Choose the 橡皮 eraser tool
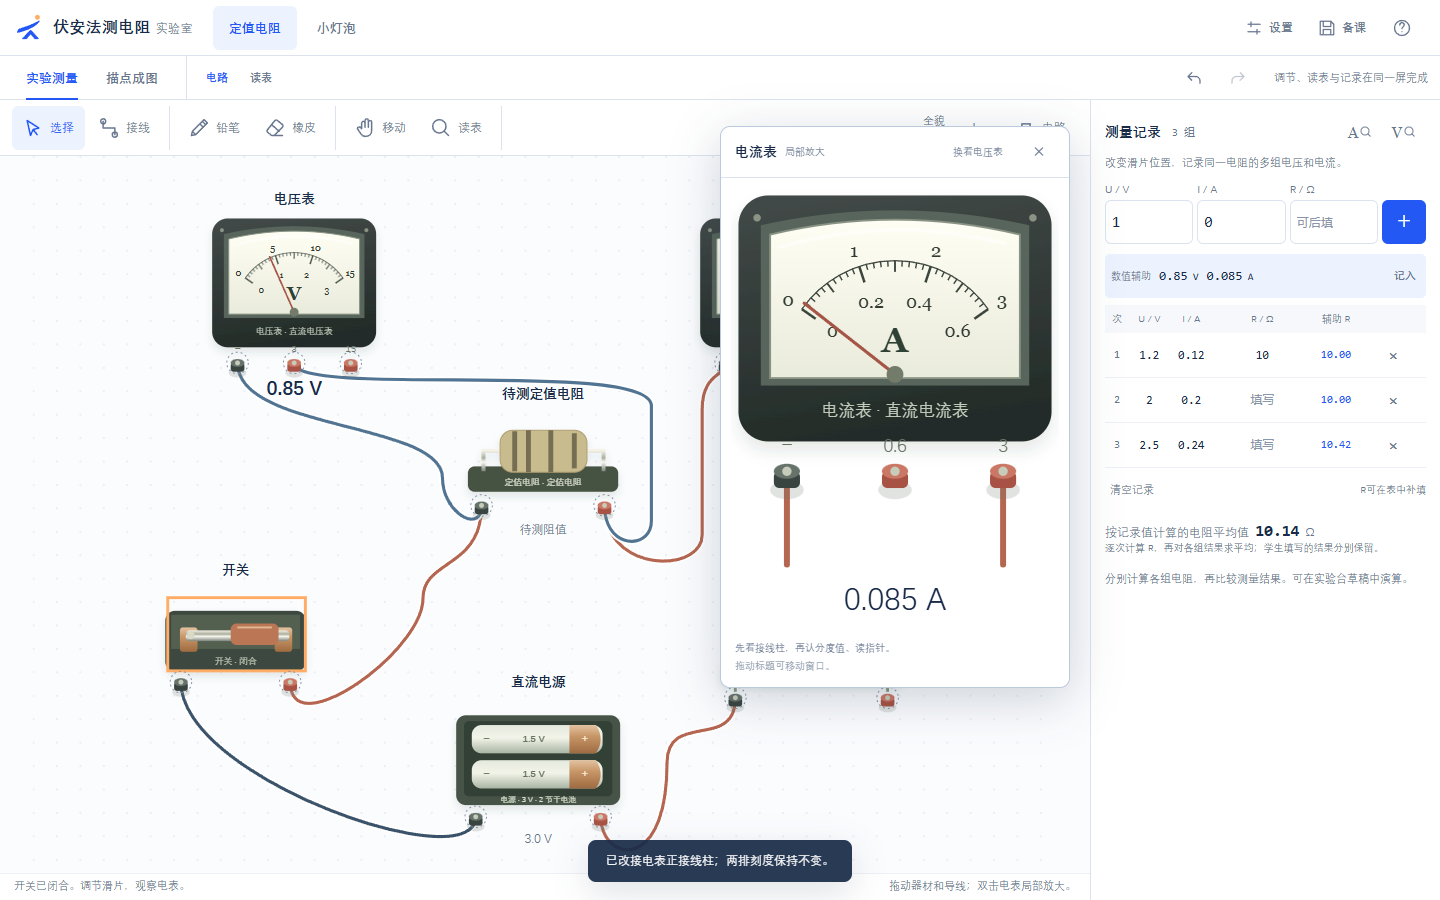The width and height of the screenshot is (1440, 900). [x=291, y=128]
